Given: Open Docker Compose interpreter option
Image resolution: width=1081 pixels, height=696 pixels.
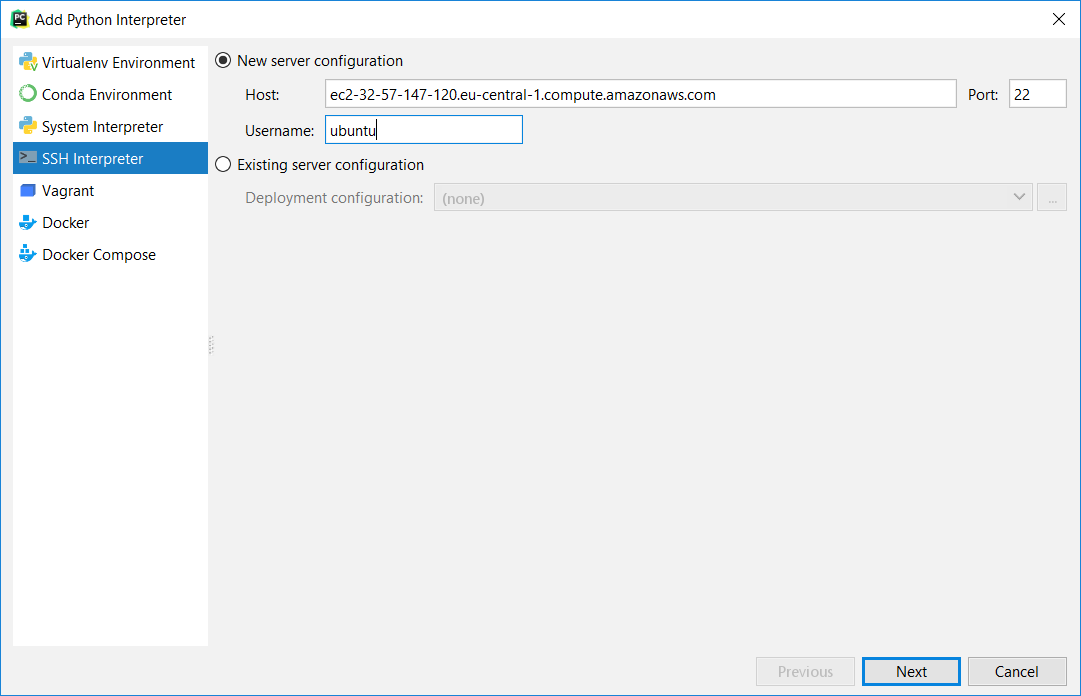Looking at the screenshot, I should tap(110, 254).
